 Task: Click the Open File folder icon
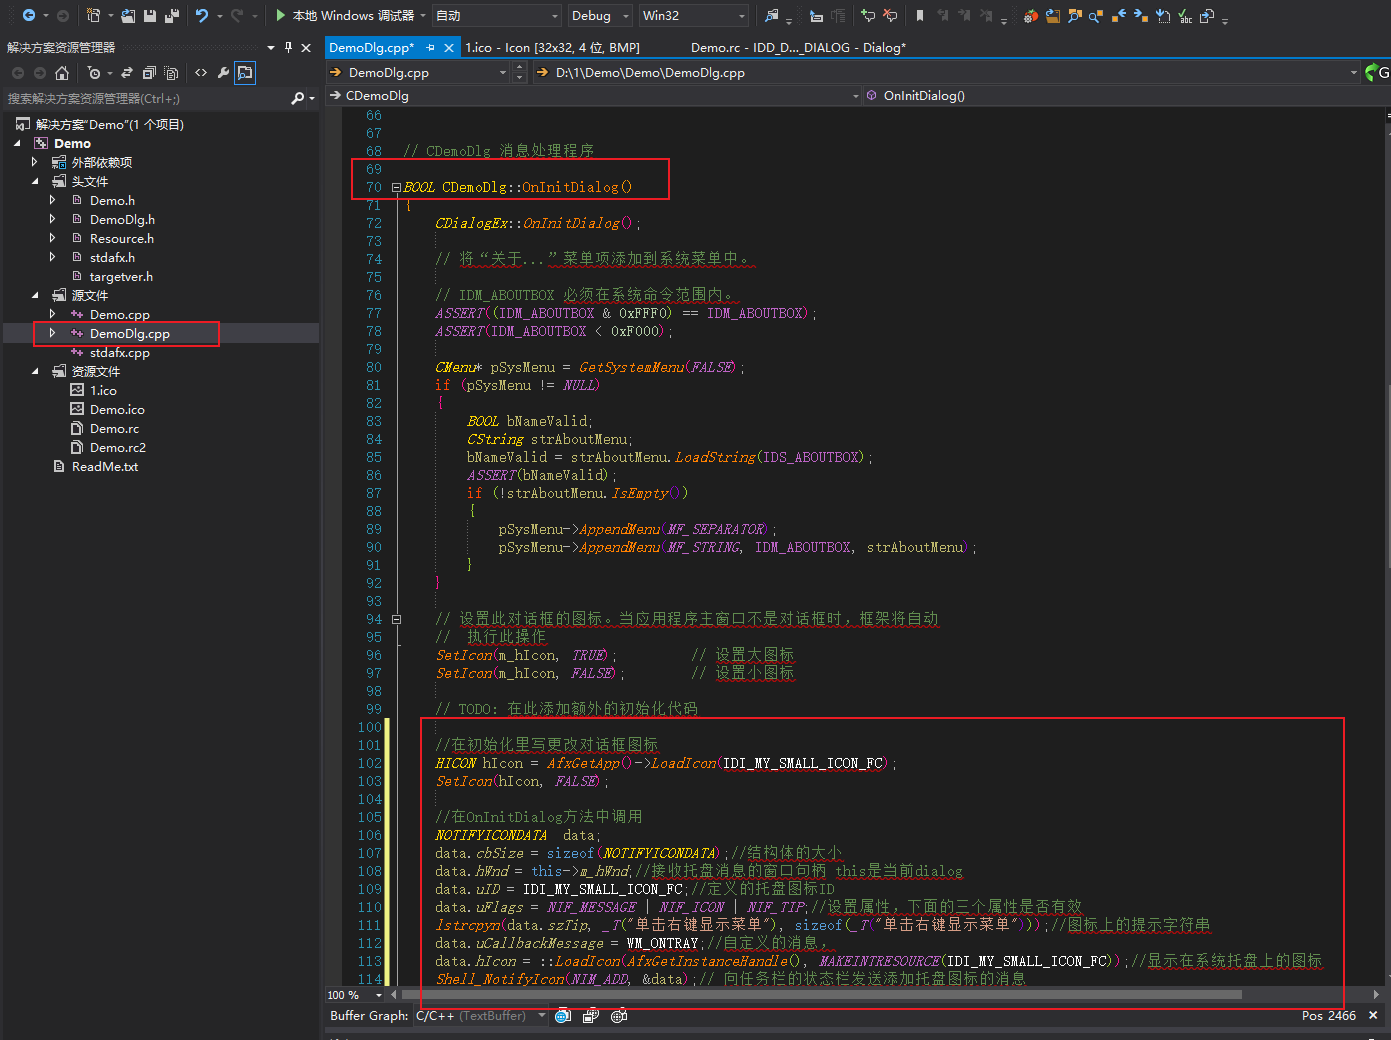point(128,15)
